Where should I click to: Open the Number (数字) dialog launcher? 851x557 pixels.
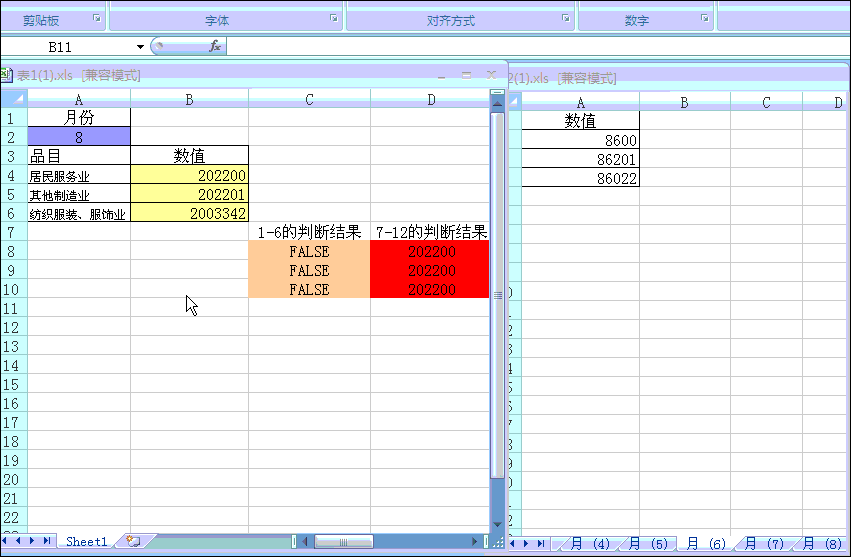point(705,19)
